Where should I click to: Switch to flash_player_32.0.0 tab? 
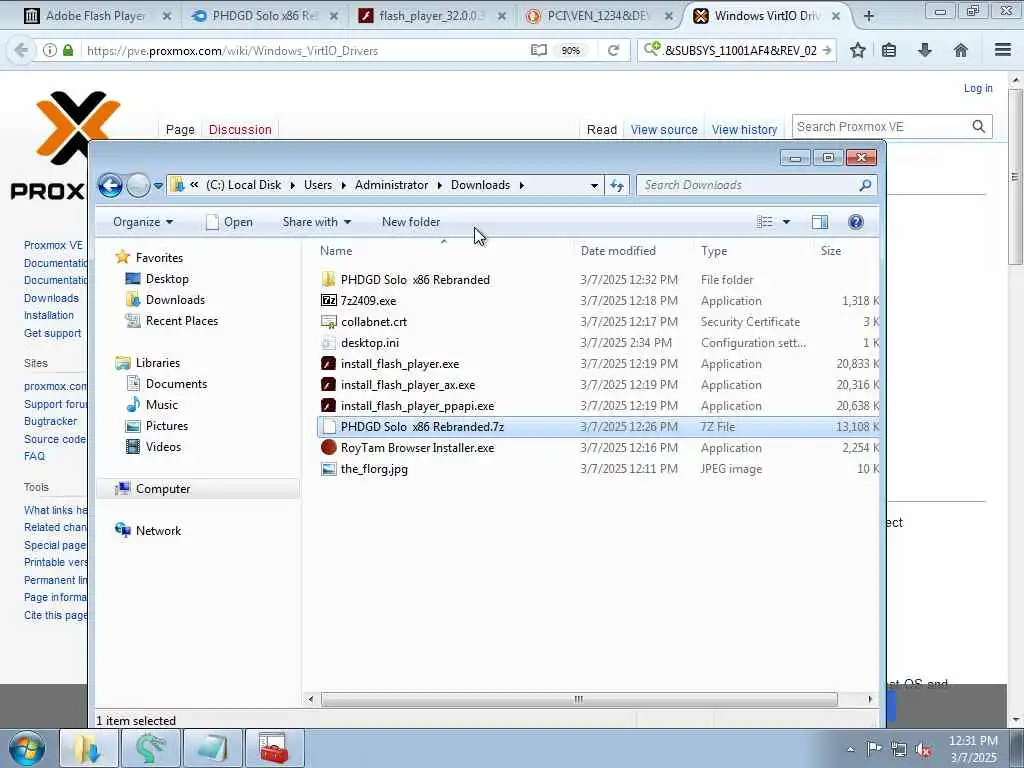(432, 16)
